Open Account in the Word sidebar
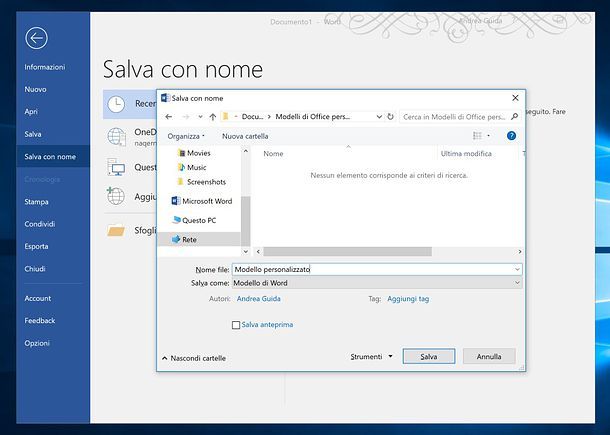The height and width of the screenshot is (435, 610). [x=38, y=298]
